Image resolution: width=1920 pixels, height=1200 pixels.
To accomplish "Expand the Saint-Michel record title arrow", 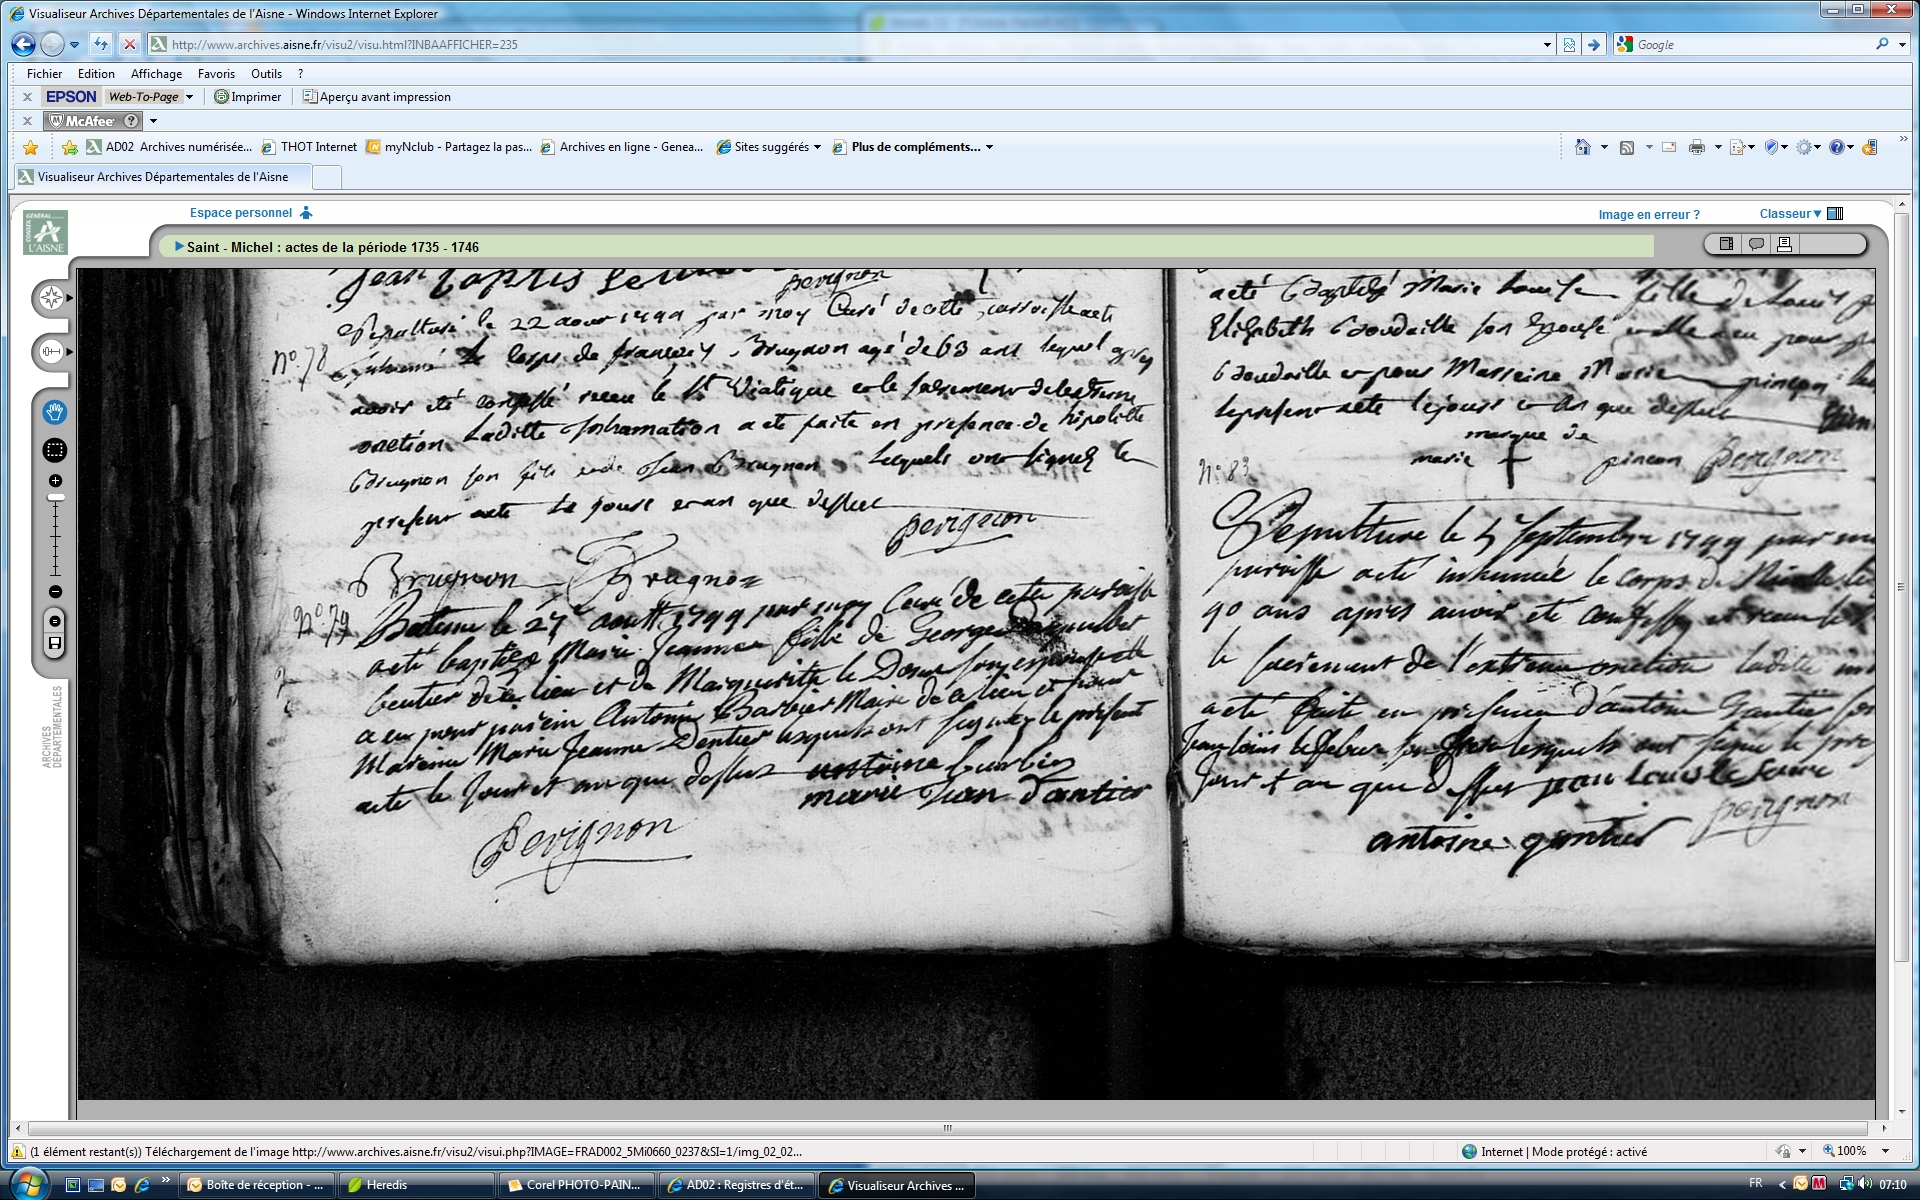I will point(179,247).
